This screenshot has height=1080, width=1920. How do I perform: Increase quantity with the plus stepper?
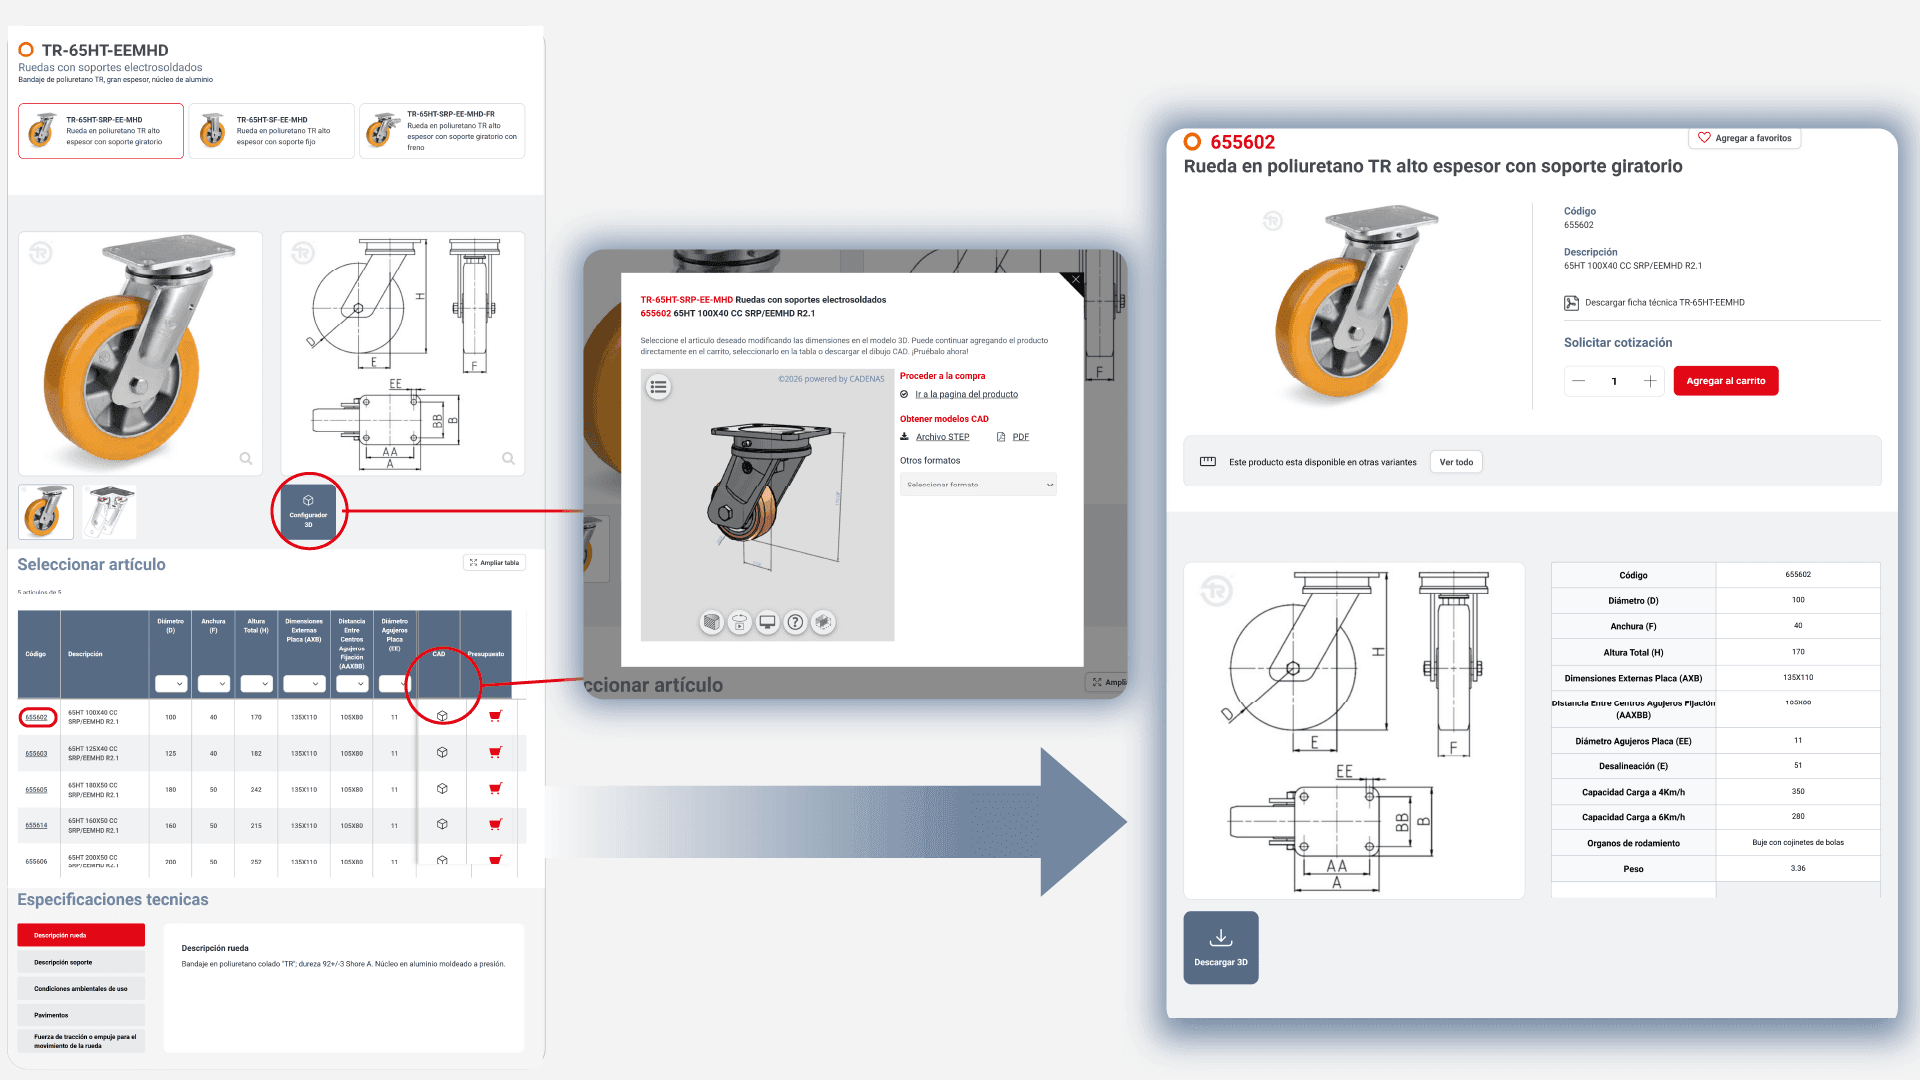pos(1650,381)
